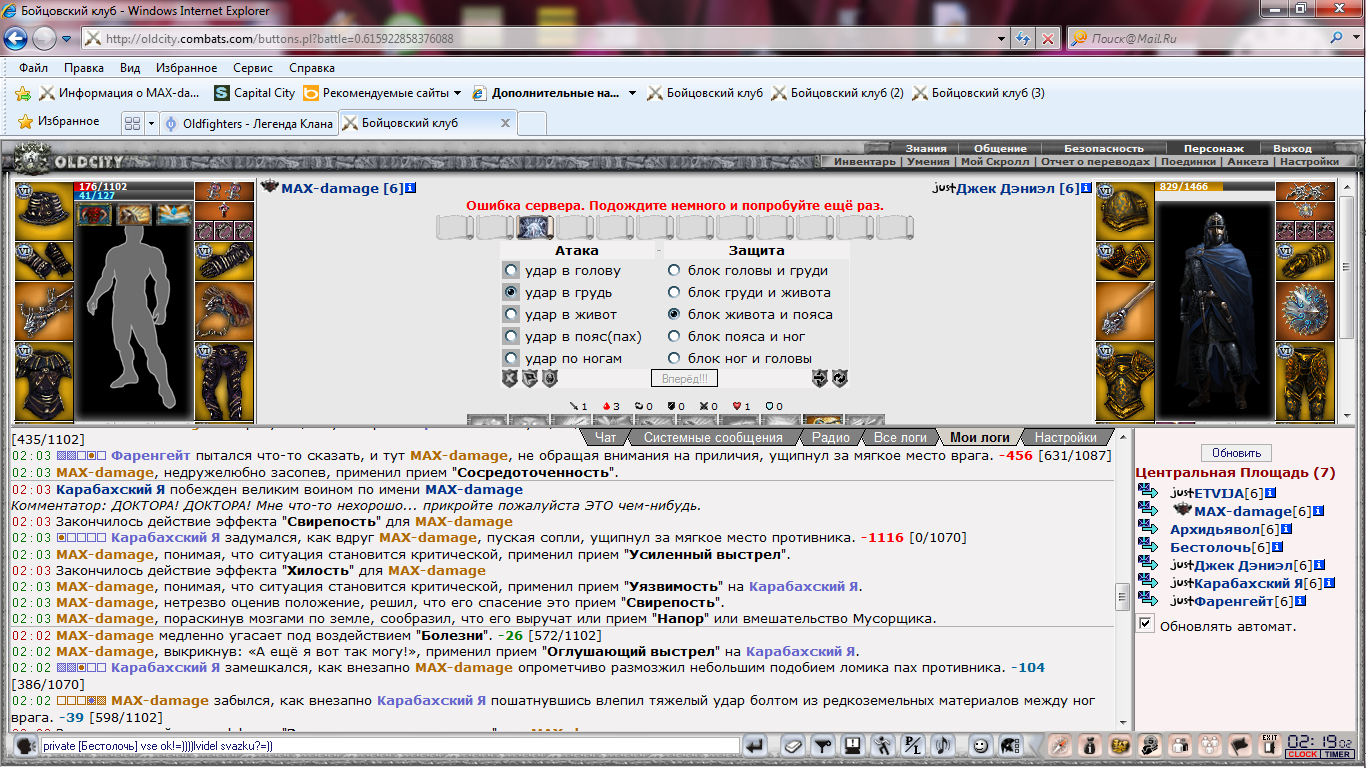Send chat message with the enter arrow icon

point(756,745)
